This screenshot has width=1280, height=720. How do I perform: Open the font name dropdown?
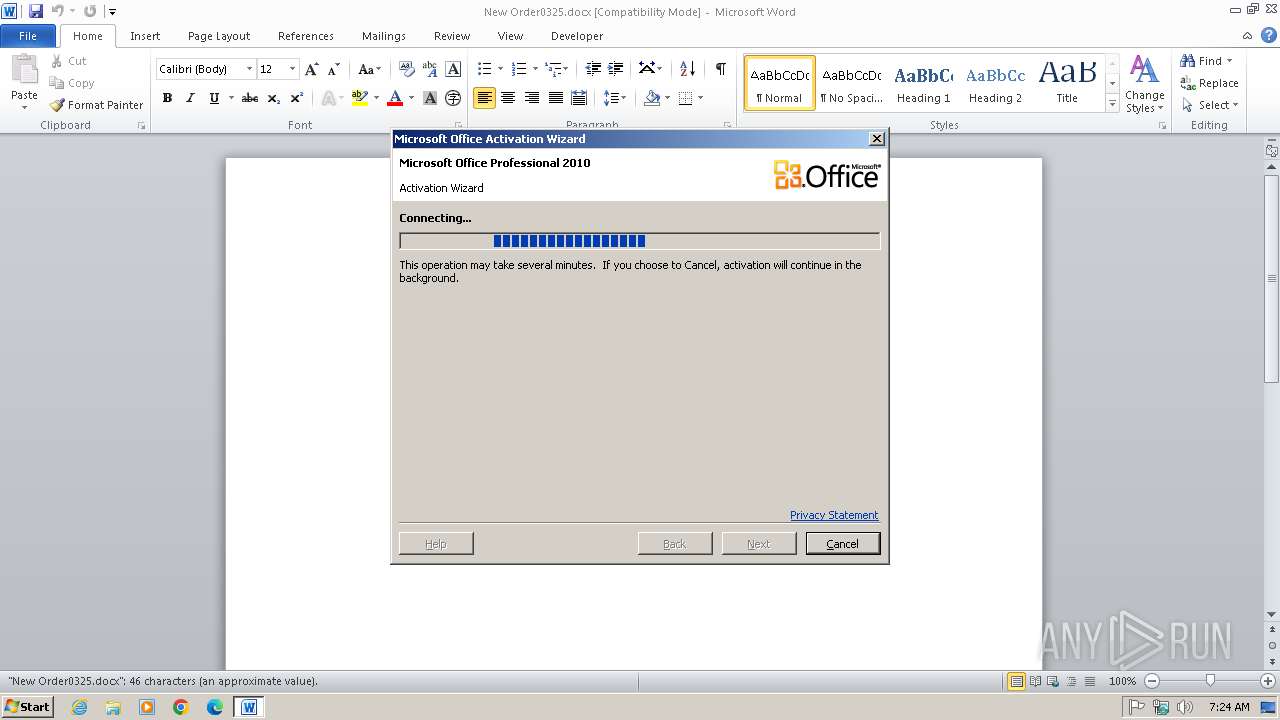249,69
